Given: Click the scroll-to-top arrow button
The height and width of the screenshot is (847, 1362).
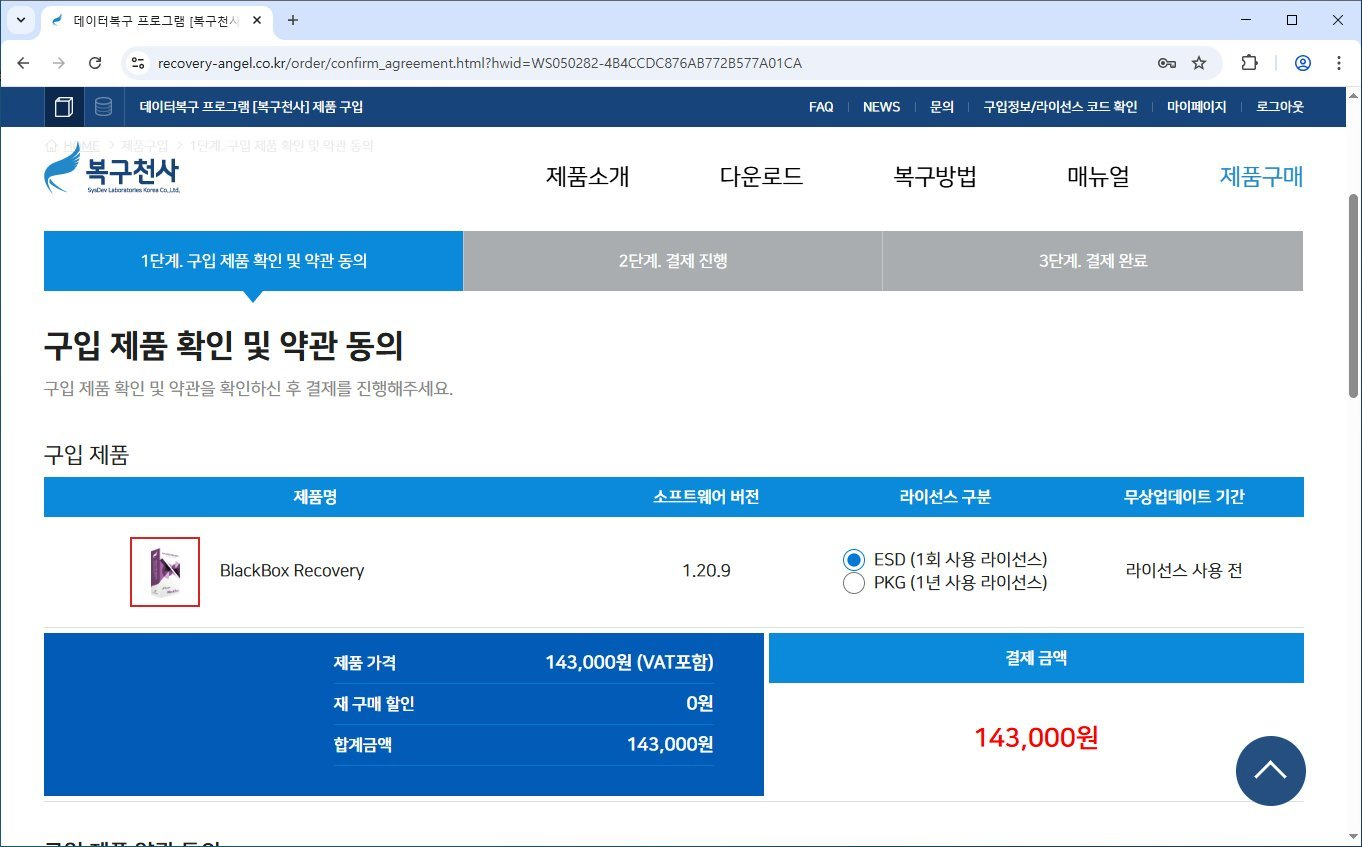Looking at the screenshot, I should [x=1270, y=771].
